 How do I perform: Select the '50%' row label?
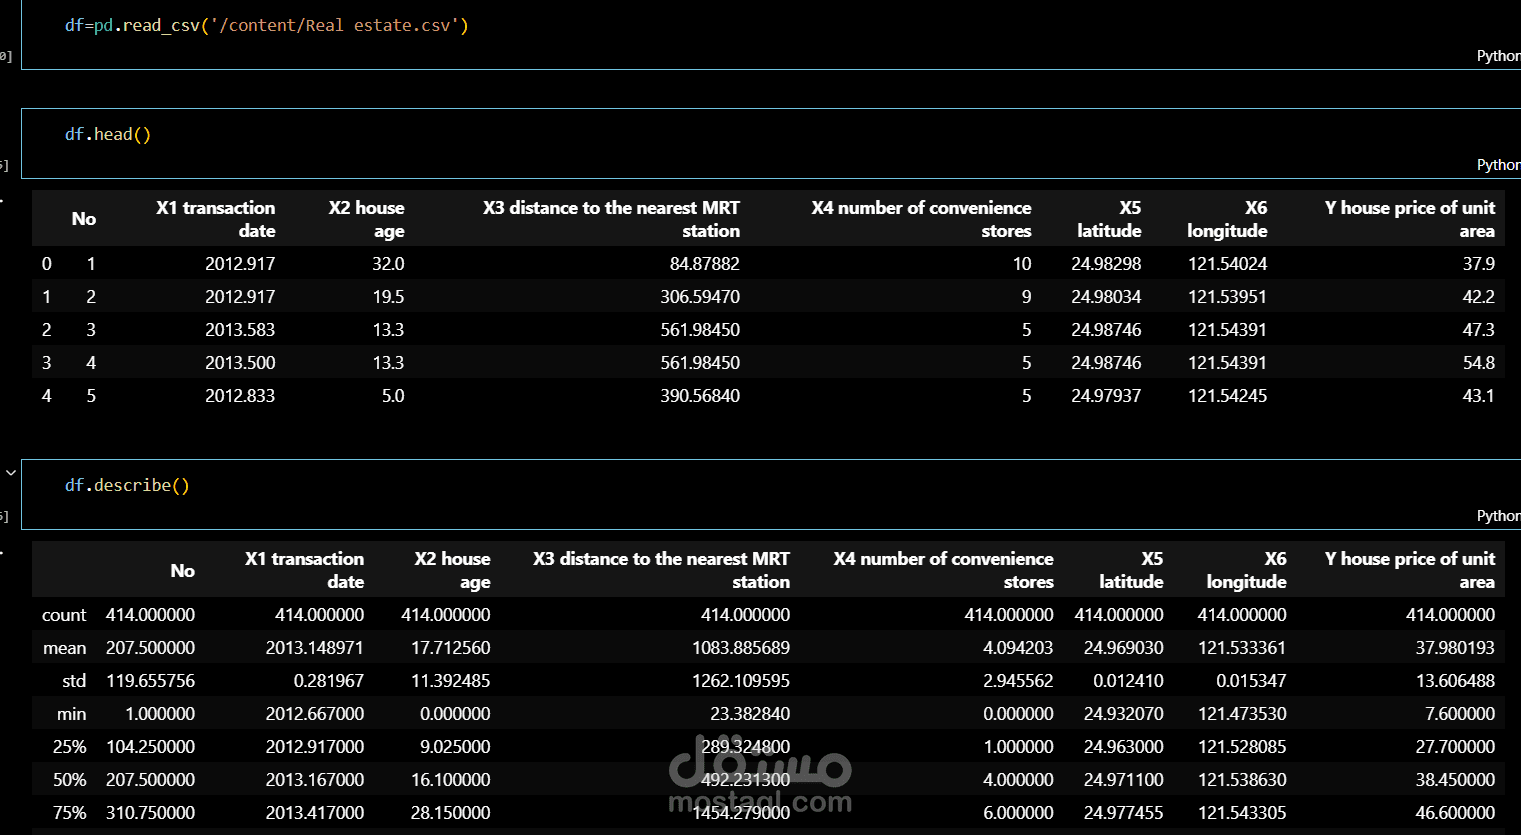click(x=69, y=780)
